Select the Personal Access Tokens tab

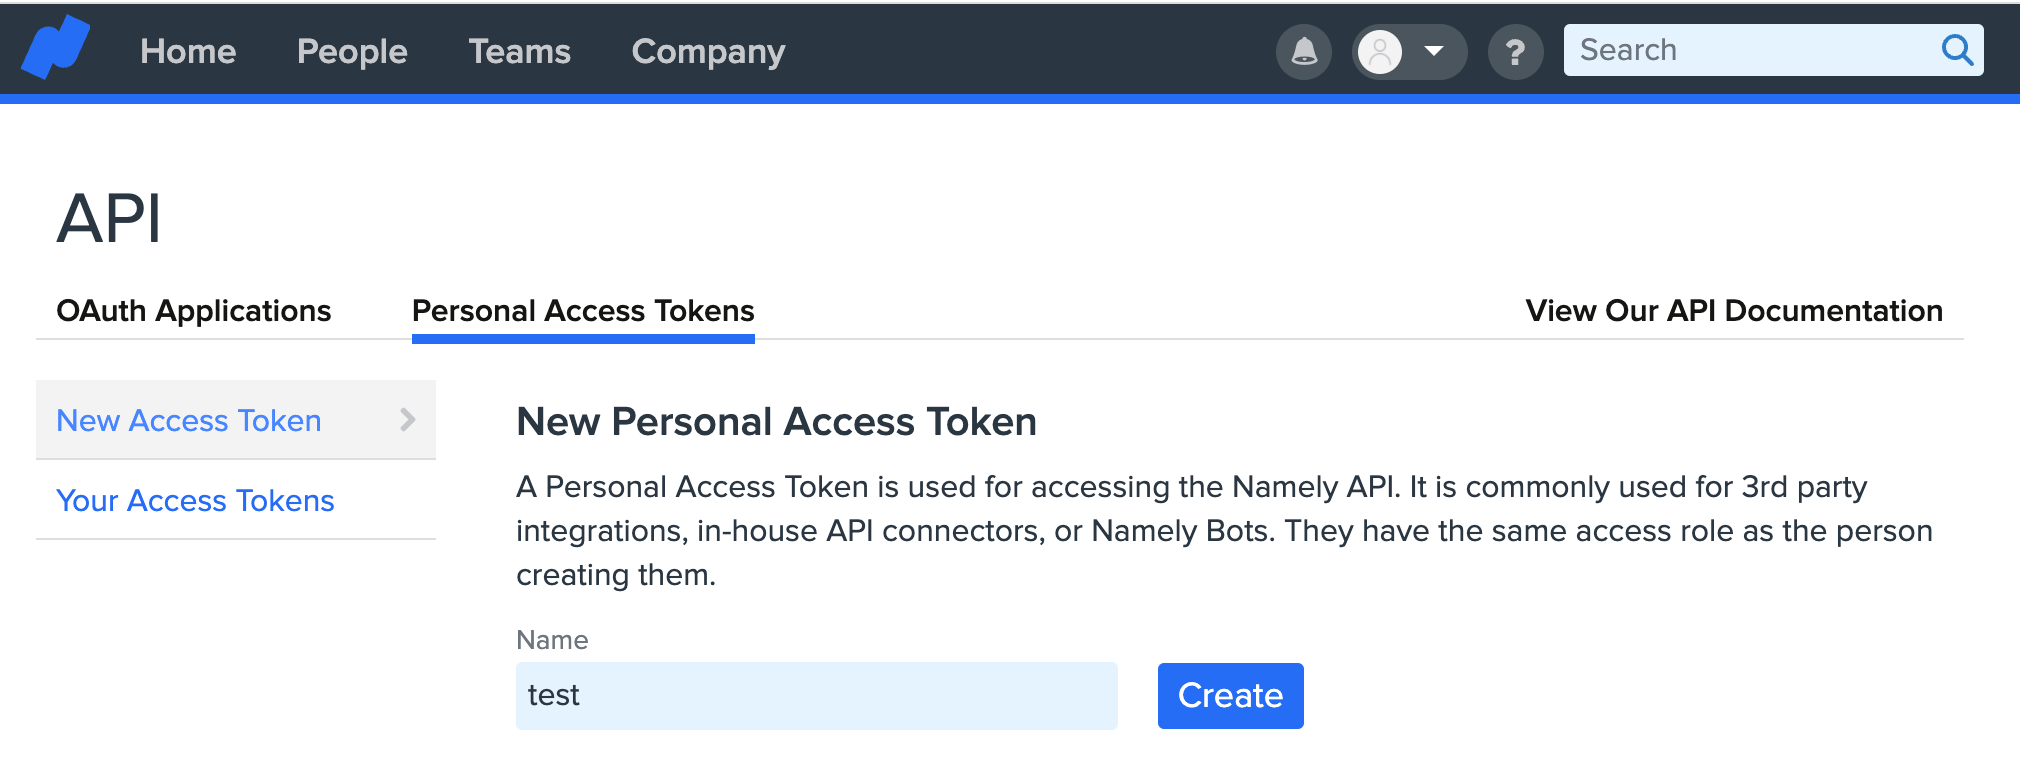[583, 311]
